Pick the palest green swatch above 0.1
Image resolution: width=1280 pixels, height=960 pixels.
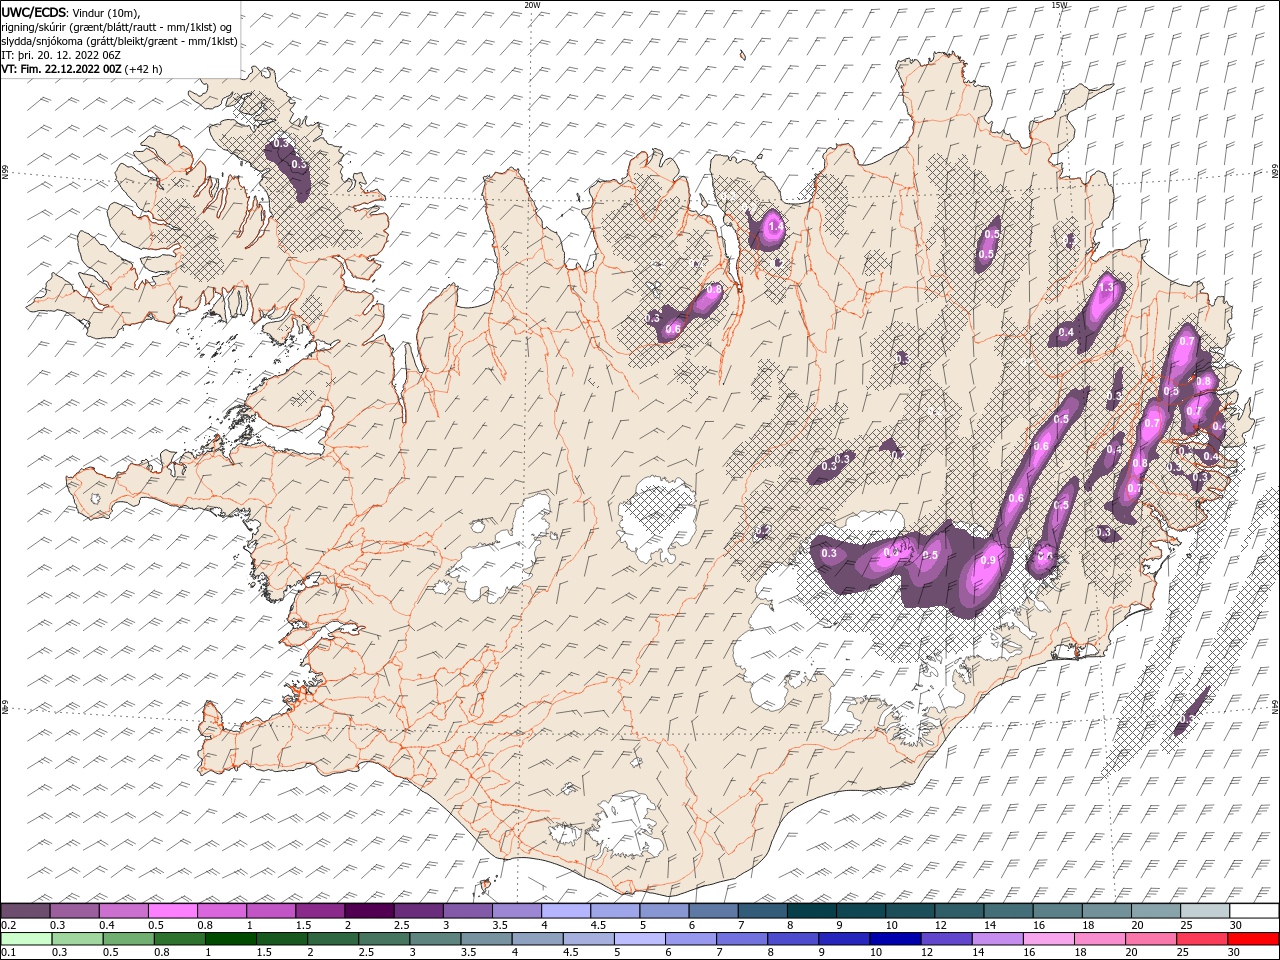(26, 939)
